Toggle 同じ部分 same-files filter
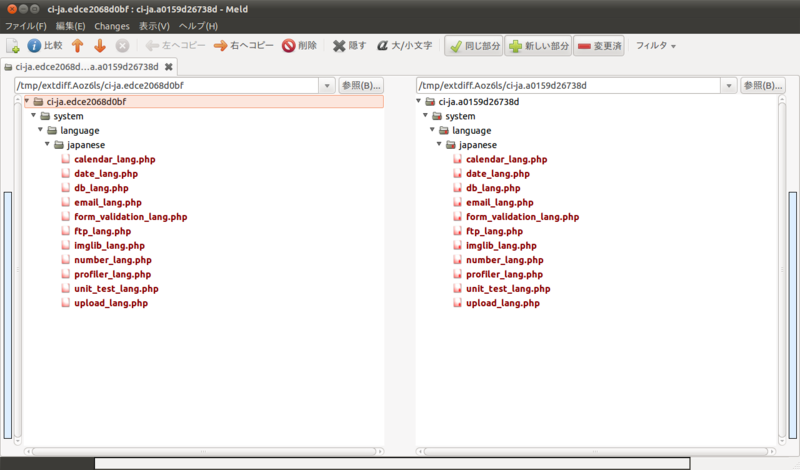The width and height of the screenshot is (800, 470). point(474,46)
